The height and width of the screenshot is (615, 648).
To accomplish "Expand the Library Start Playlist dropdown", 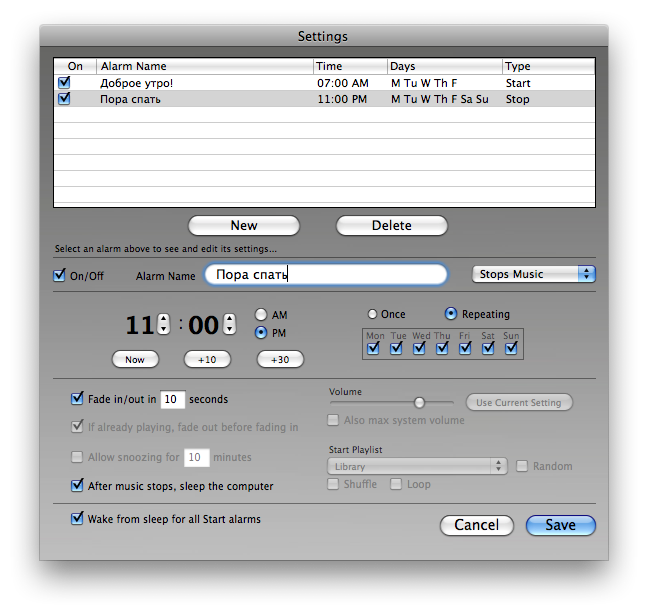I will (x=417, y=466).
